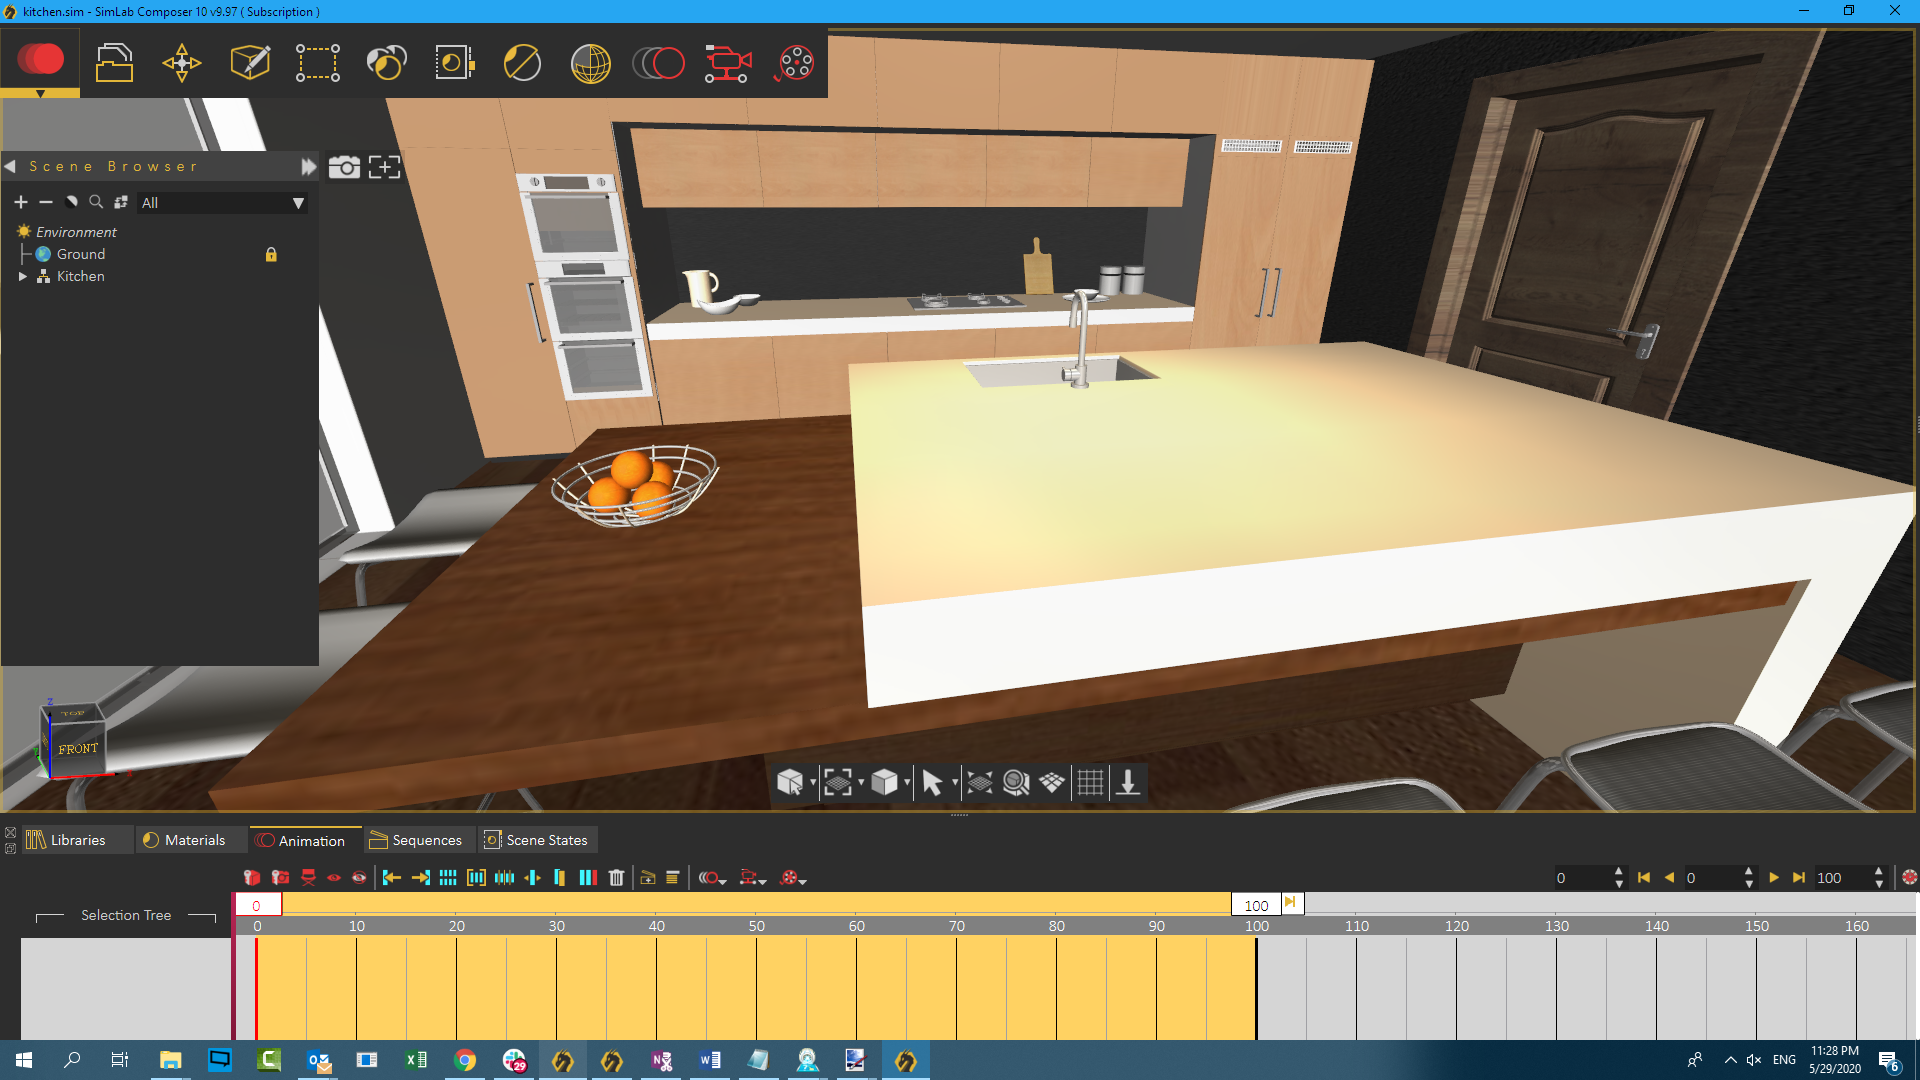1920x1080 pixels.
Task: Click the red key object icon
Action: [252, 878]
